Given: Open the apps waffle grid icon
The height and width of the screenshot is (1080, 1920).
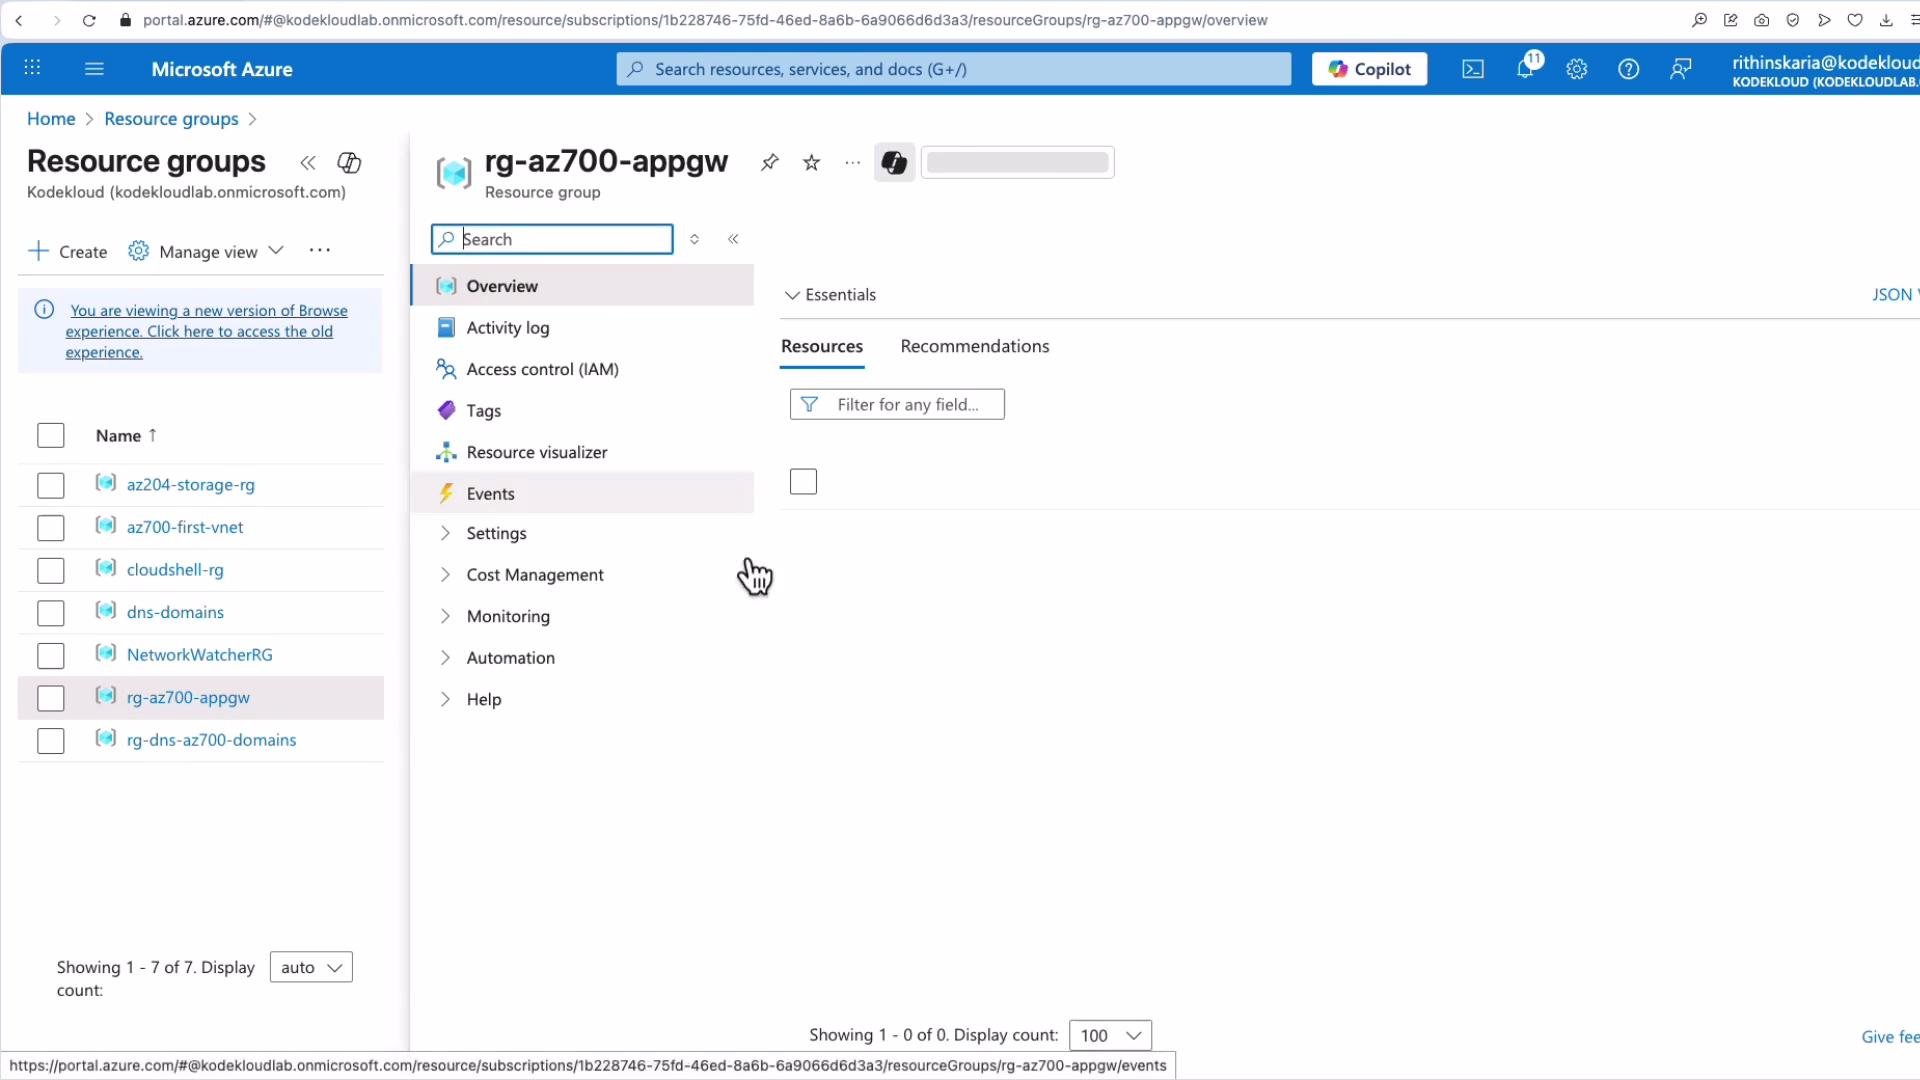Looking at the screenshot, I should click(x=32, y=68).
